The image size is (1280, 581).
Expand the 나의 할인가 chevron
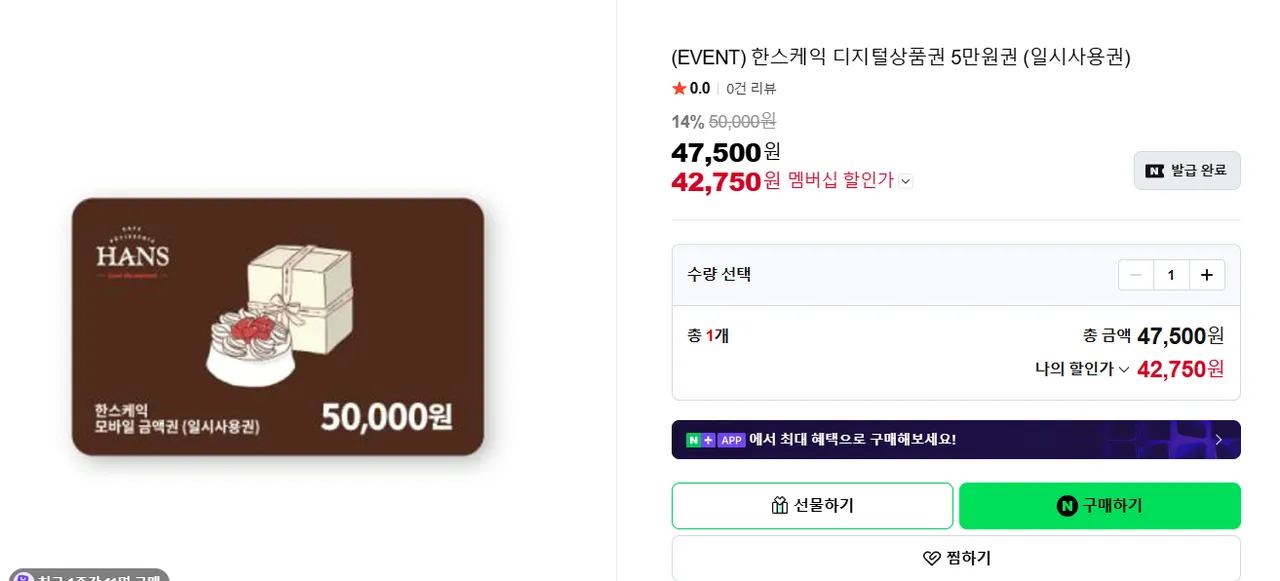[x=1123, y=370]
